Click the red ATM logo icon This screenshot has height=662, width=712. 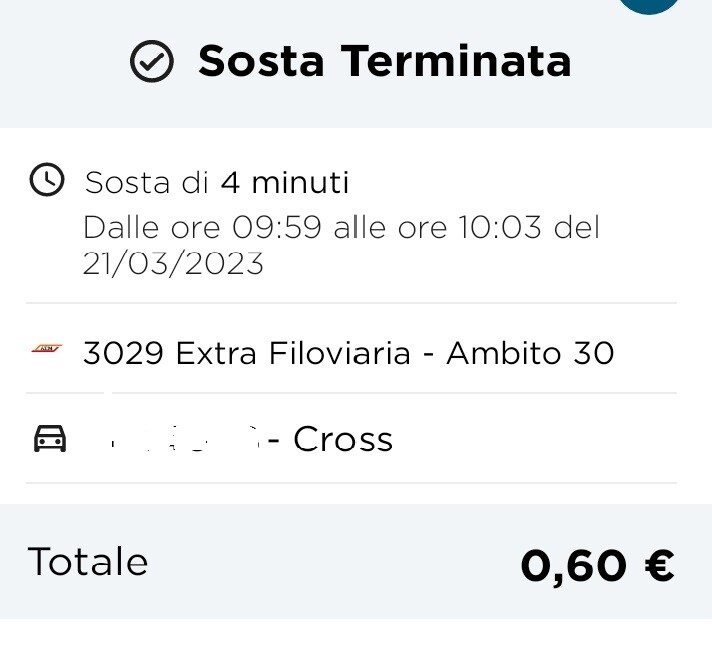point(47,349)
